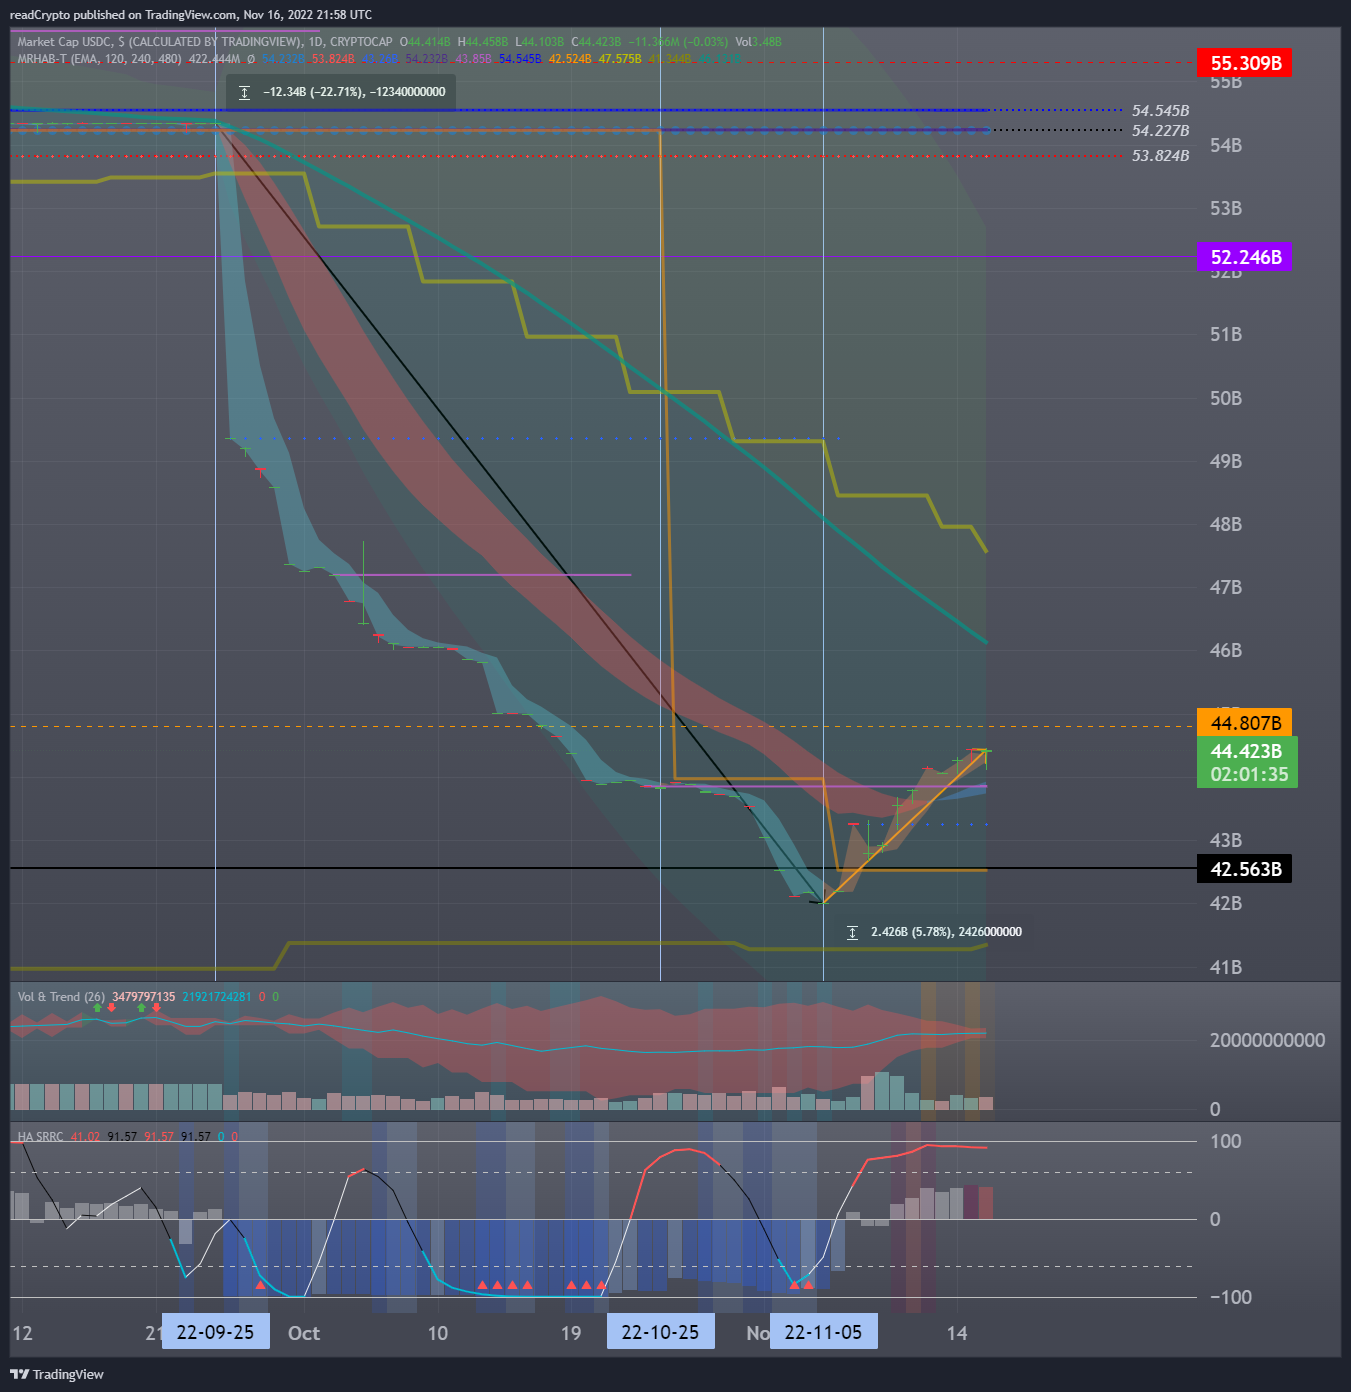Click the 22-11-05 date marker

[x=824, y=1332]
